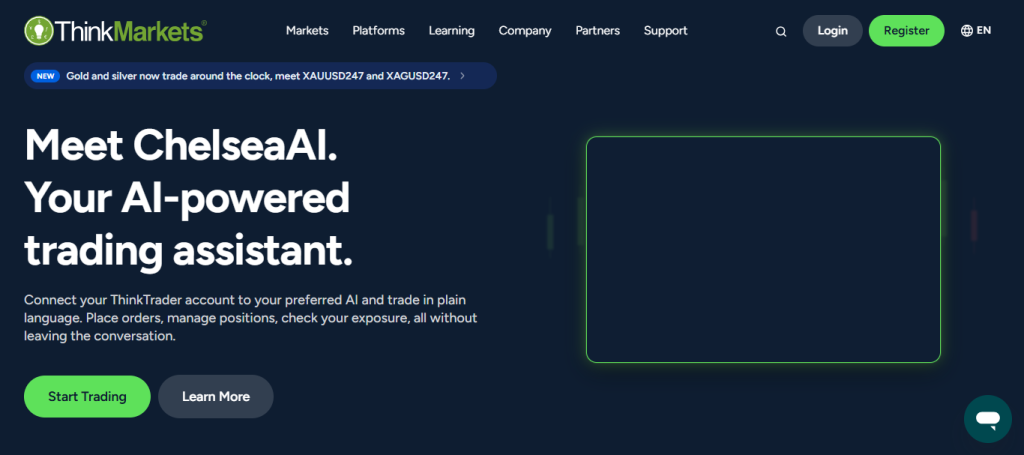Open the search magnifier icon
The height and width of the screenshot is (455, 1024).
[x=781, y=31]
